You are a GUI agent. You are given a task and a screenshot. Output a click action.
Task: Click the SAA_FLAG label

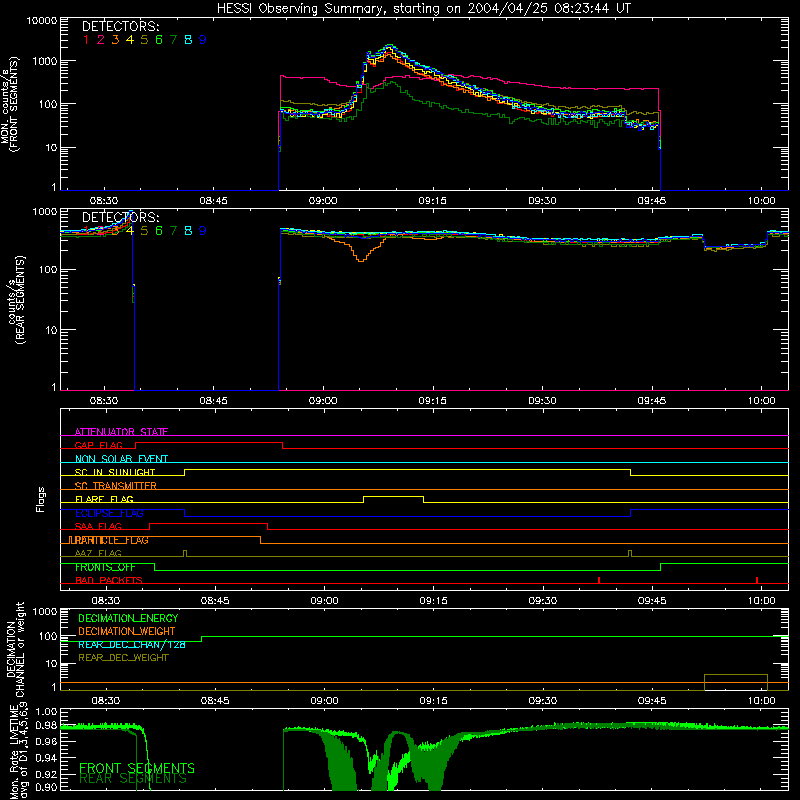[98, 527]
